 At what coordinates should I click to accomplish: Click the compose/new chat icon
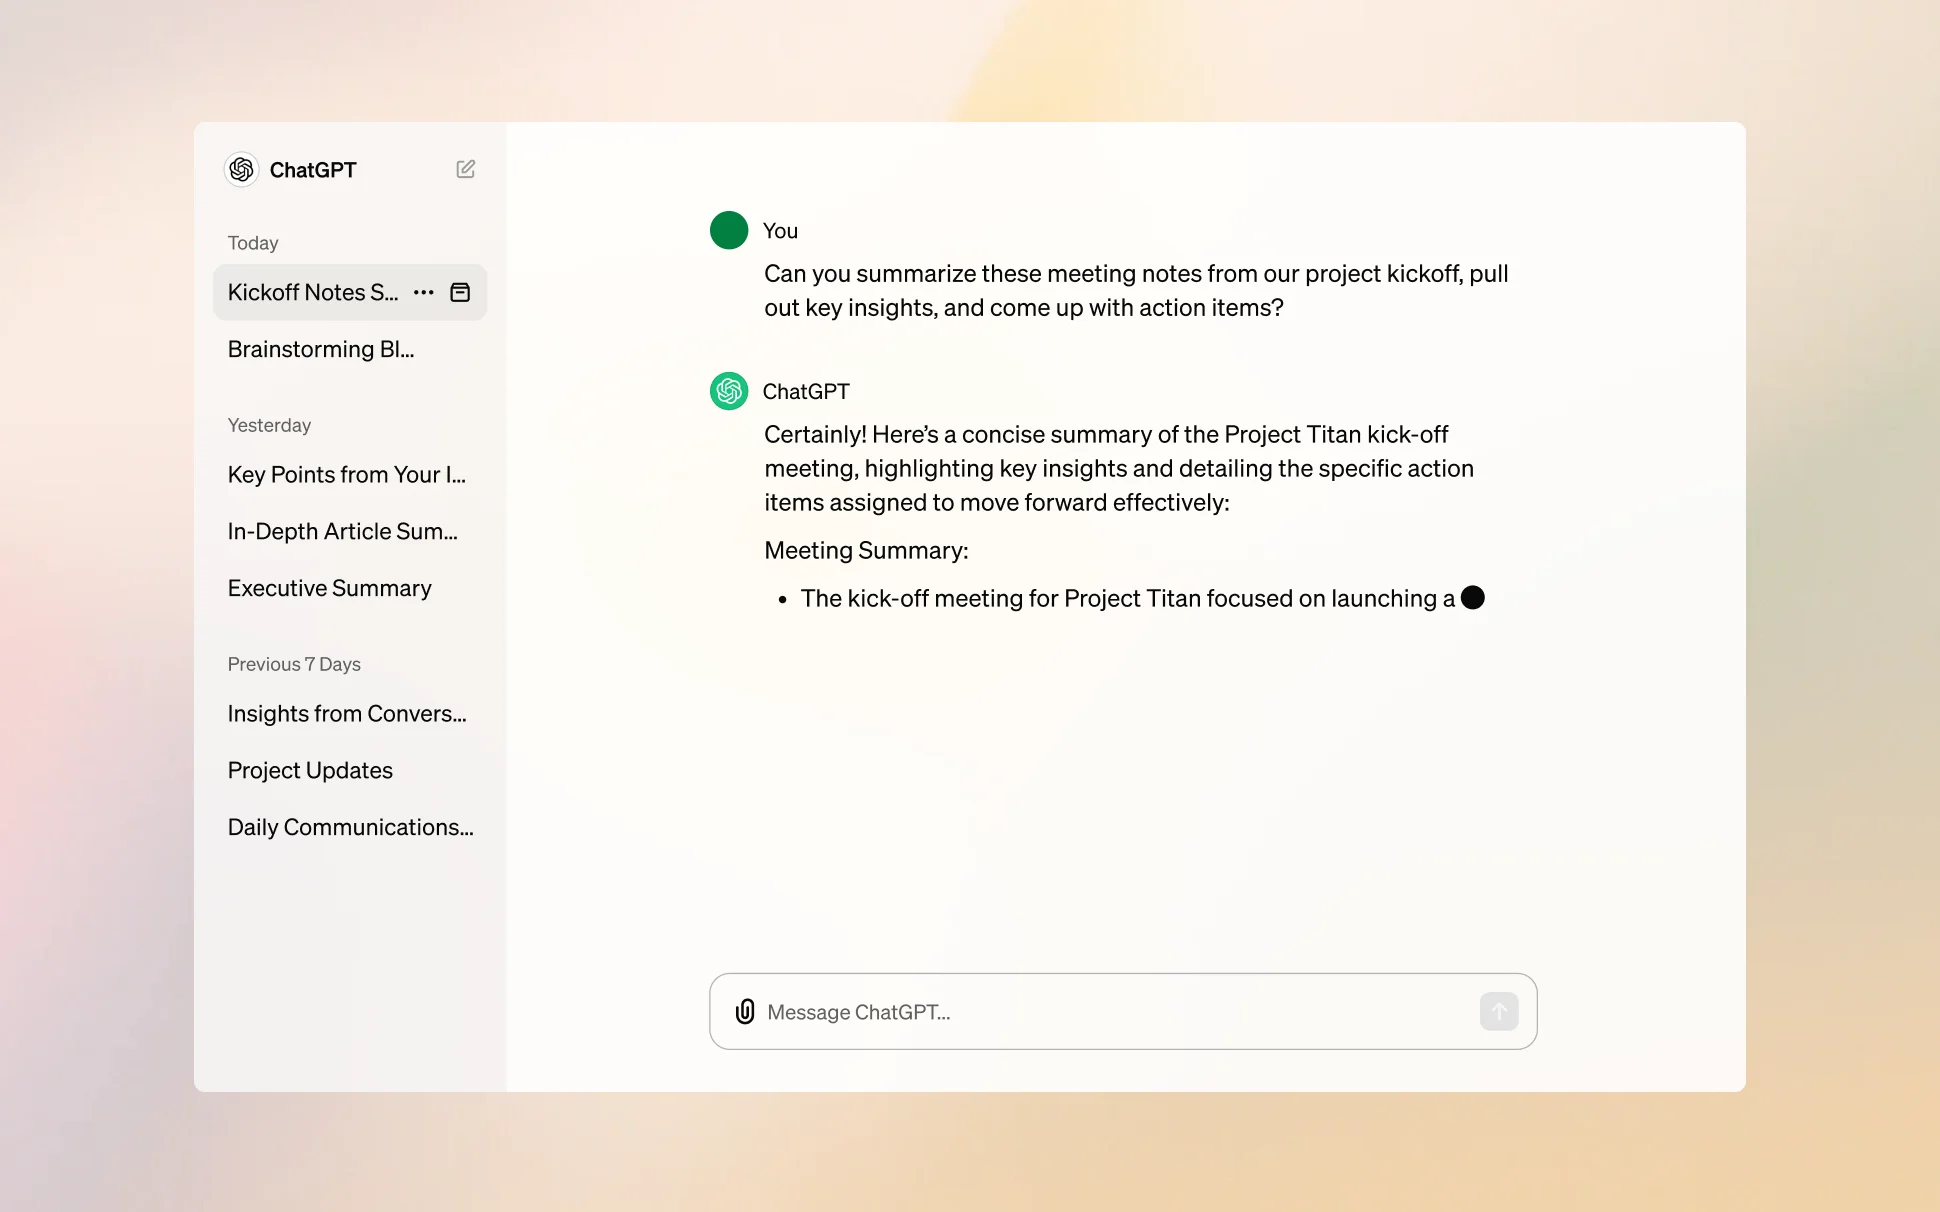point(468,169)
